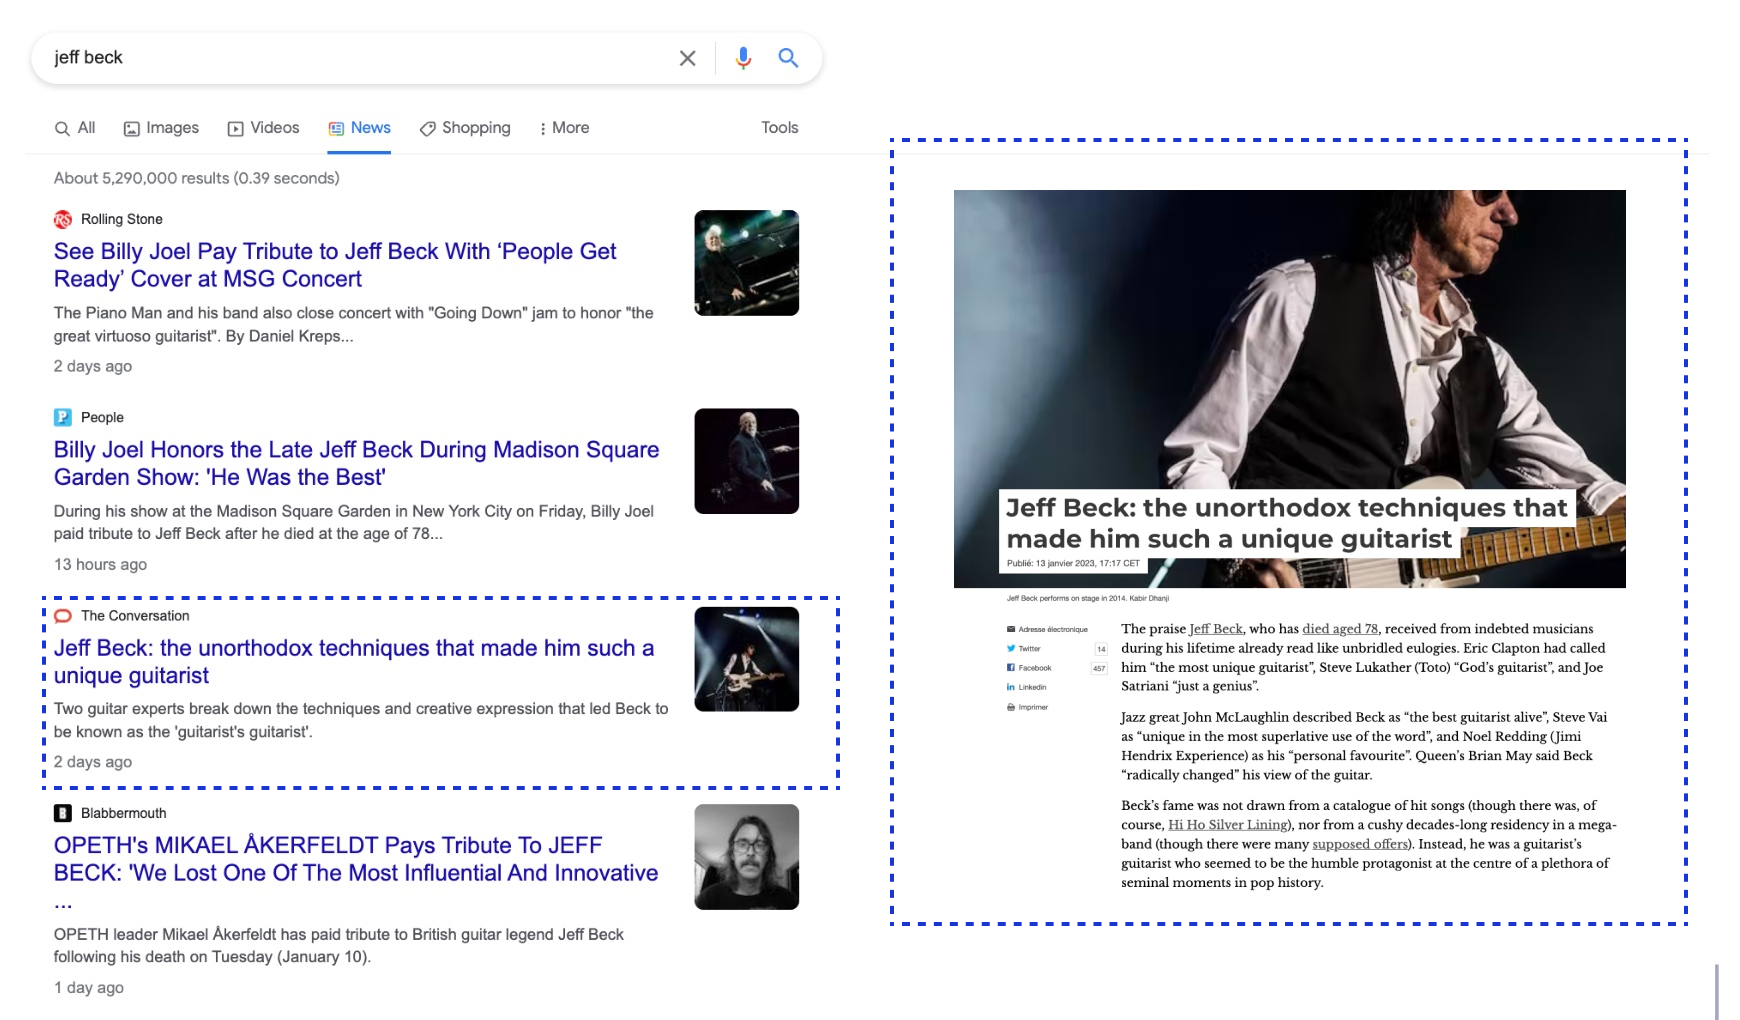Click the '1 day ago' timestamp

89,988
